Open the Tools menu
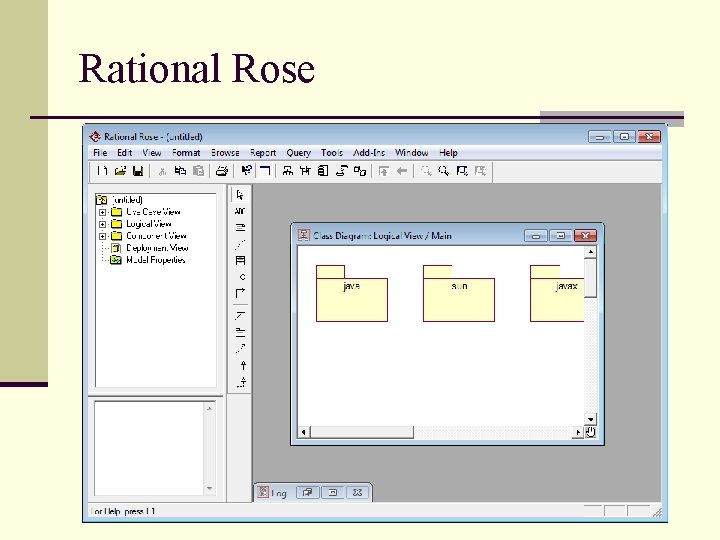720x540 pixels. 332,152
